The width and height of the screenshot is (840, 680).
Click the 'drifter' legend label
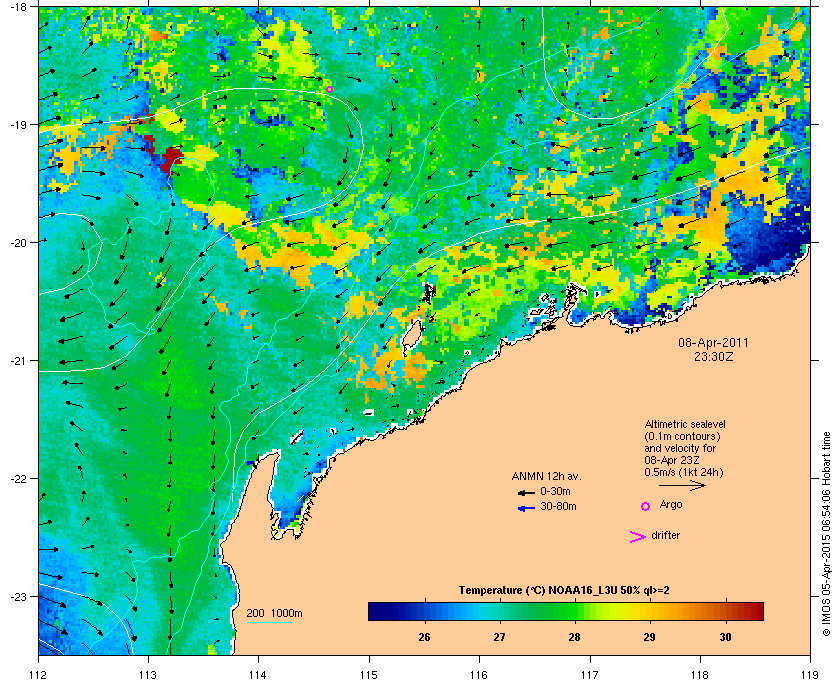click(x=665, y=535)
